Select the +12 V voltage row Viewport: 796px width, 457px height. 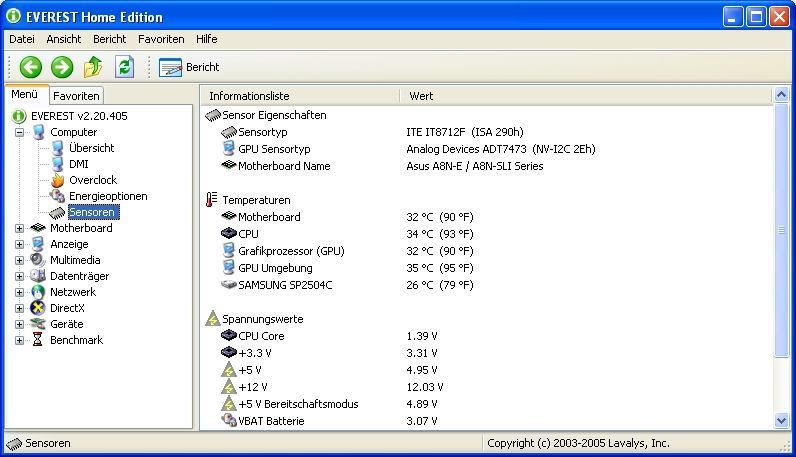(x=487, y=387)
